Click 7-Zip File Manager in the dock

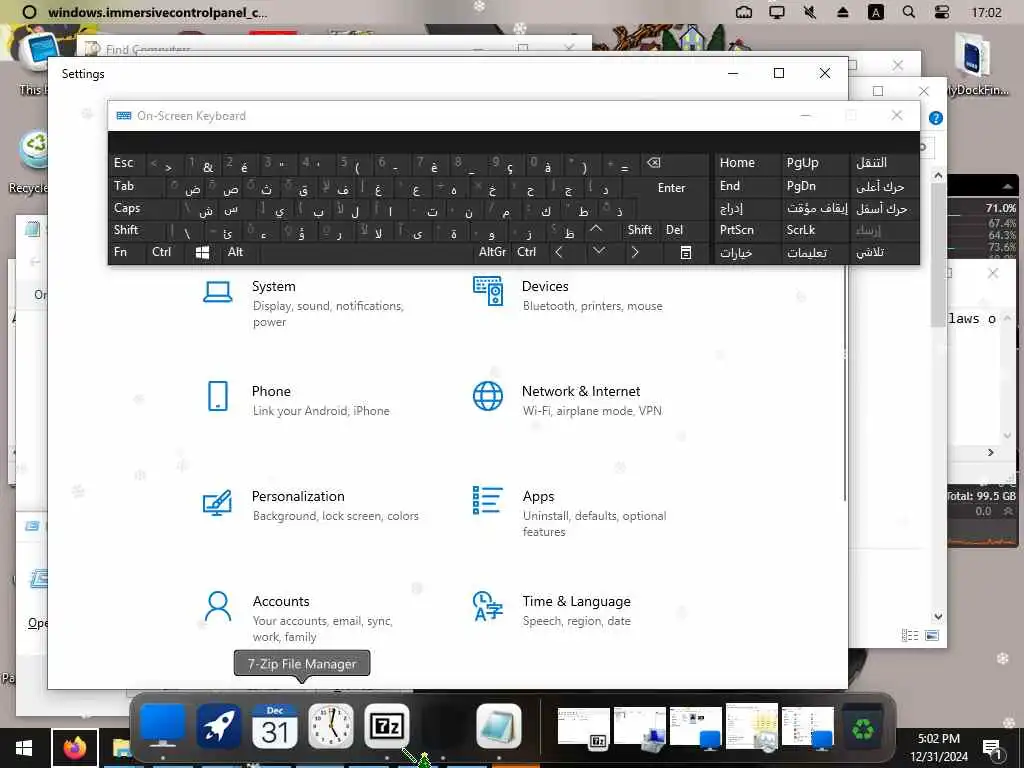pos(387,726)
